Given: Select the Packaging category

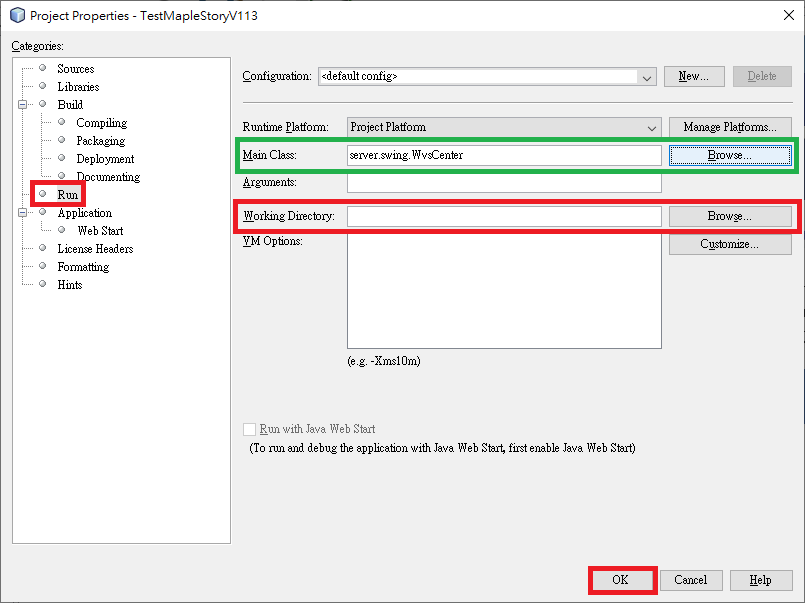Looking at the screenshot, I should pos(101,141).
